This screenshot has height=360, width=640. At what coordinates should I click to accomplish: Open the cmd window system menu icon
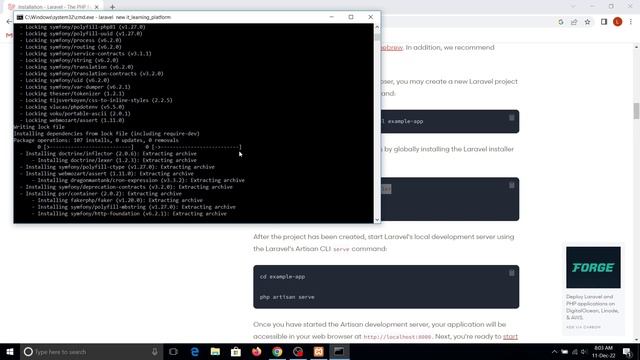point(20,17)
